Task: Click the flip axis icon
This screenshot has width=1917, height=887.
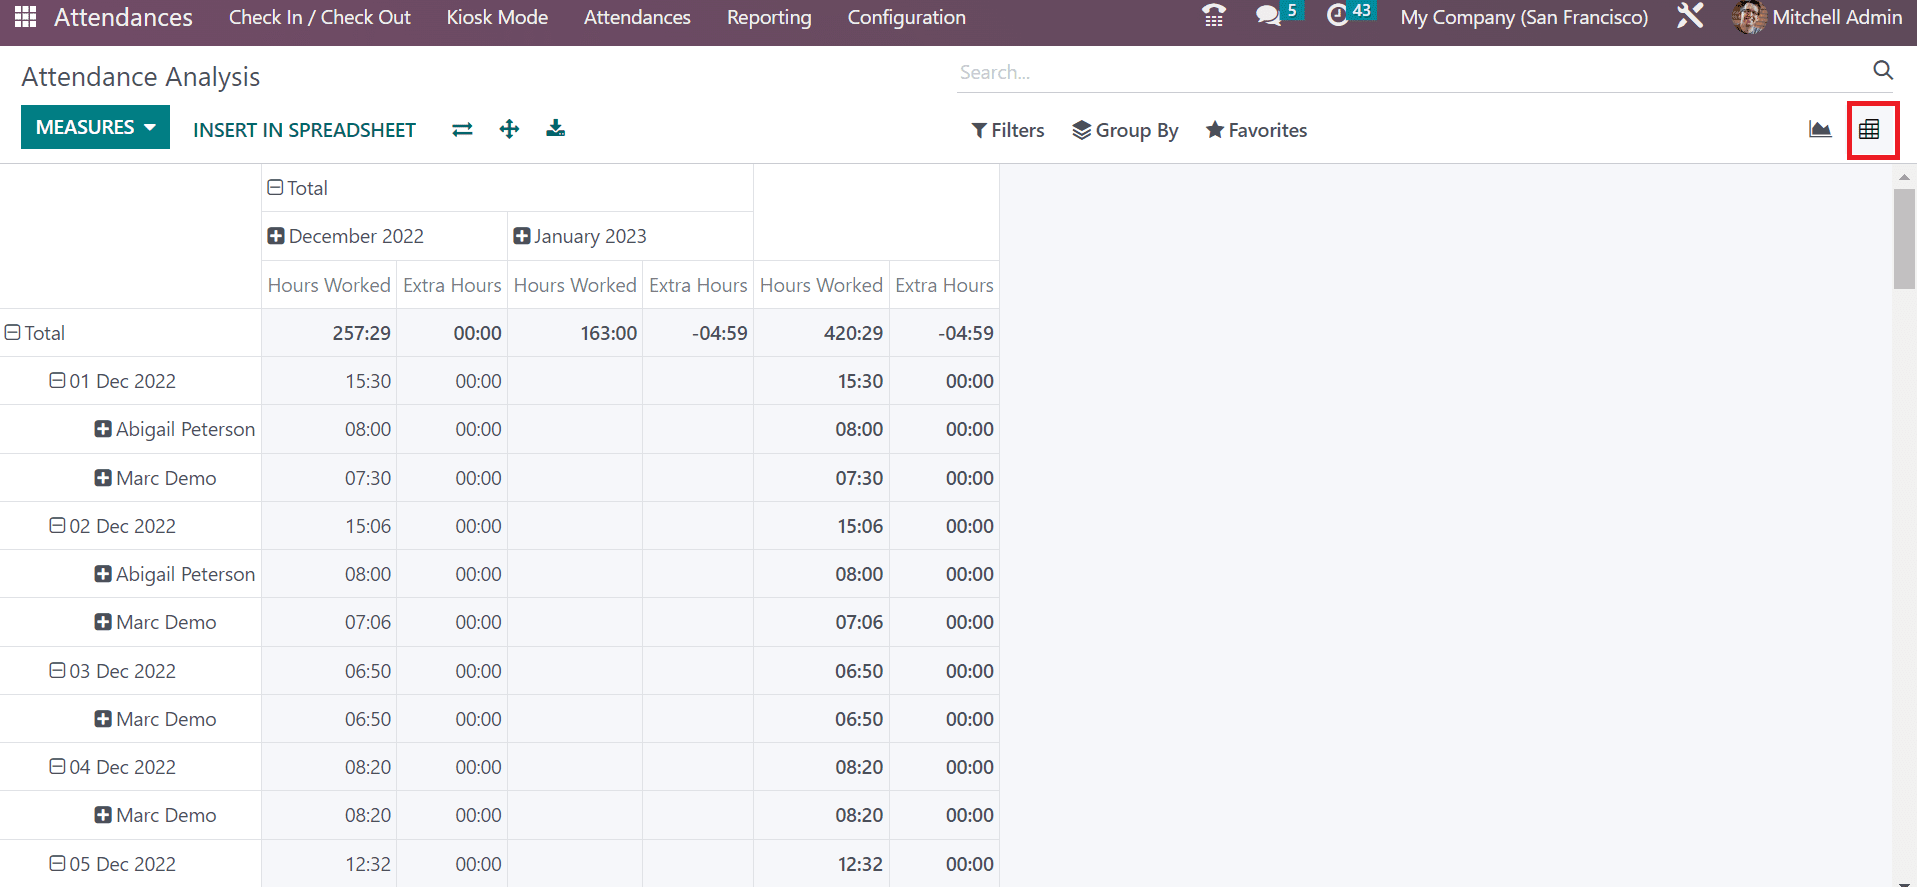Action: point(462,129)
